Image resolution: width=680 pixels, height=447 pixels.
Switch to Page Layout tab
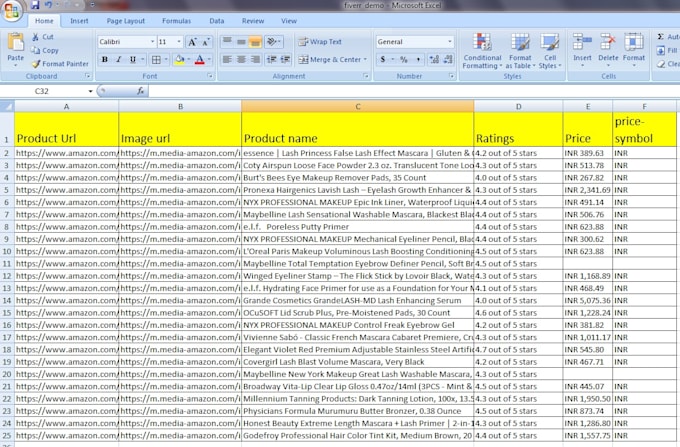pyautogui.click(x=125, y=21)
